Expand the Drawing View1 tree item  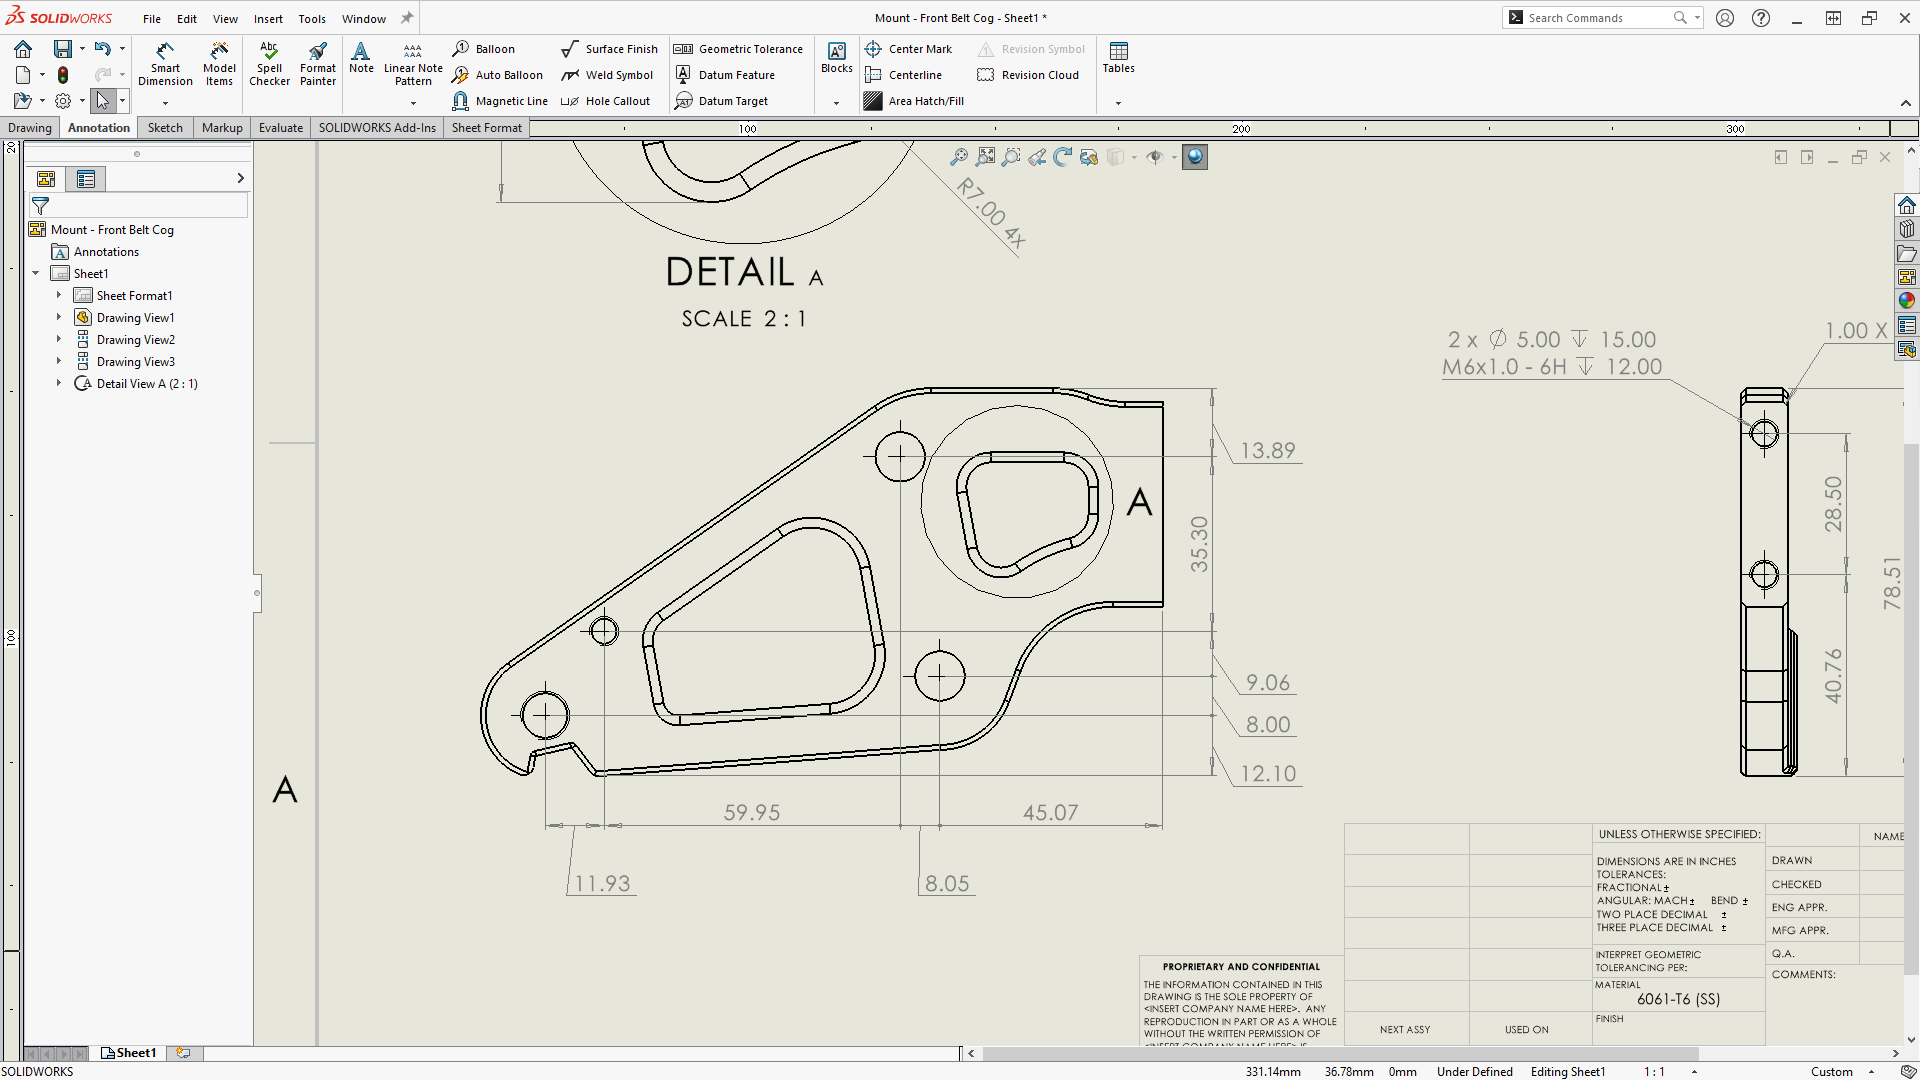(x=58, y=316)
